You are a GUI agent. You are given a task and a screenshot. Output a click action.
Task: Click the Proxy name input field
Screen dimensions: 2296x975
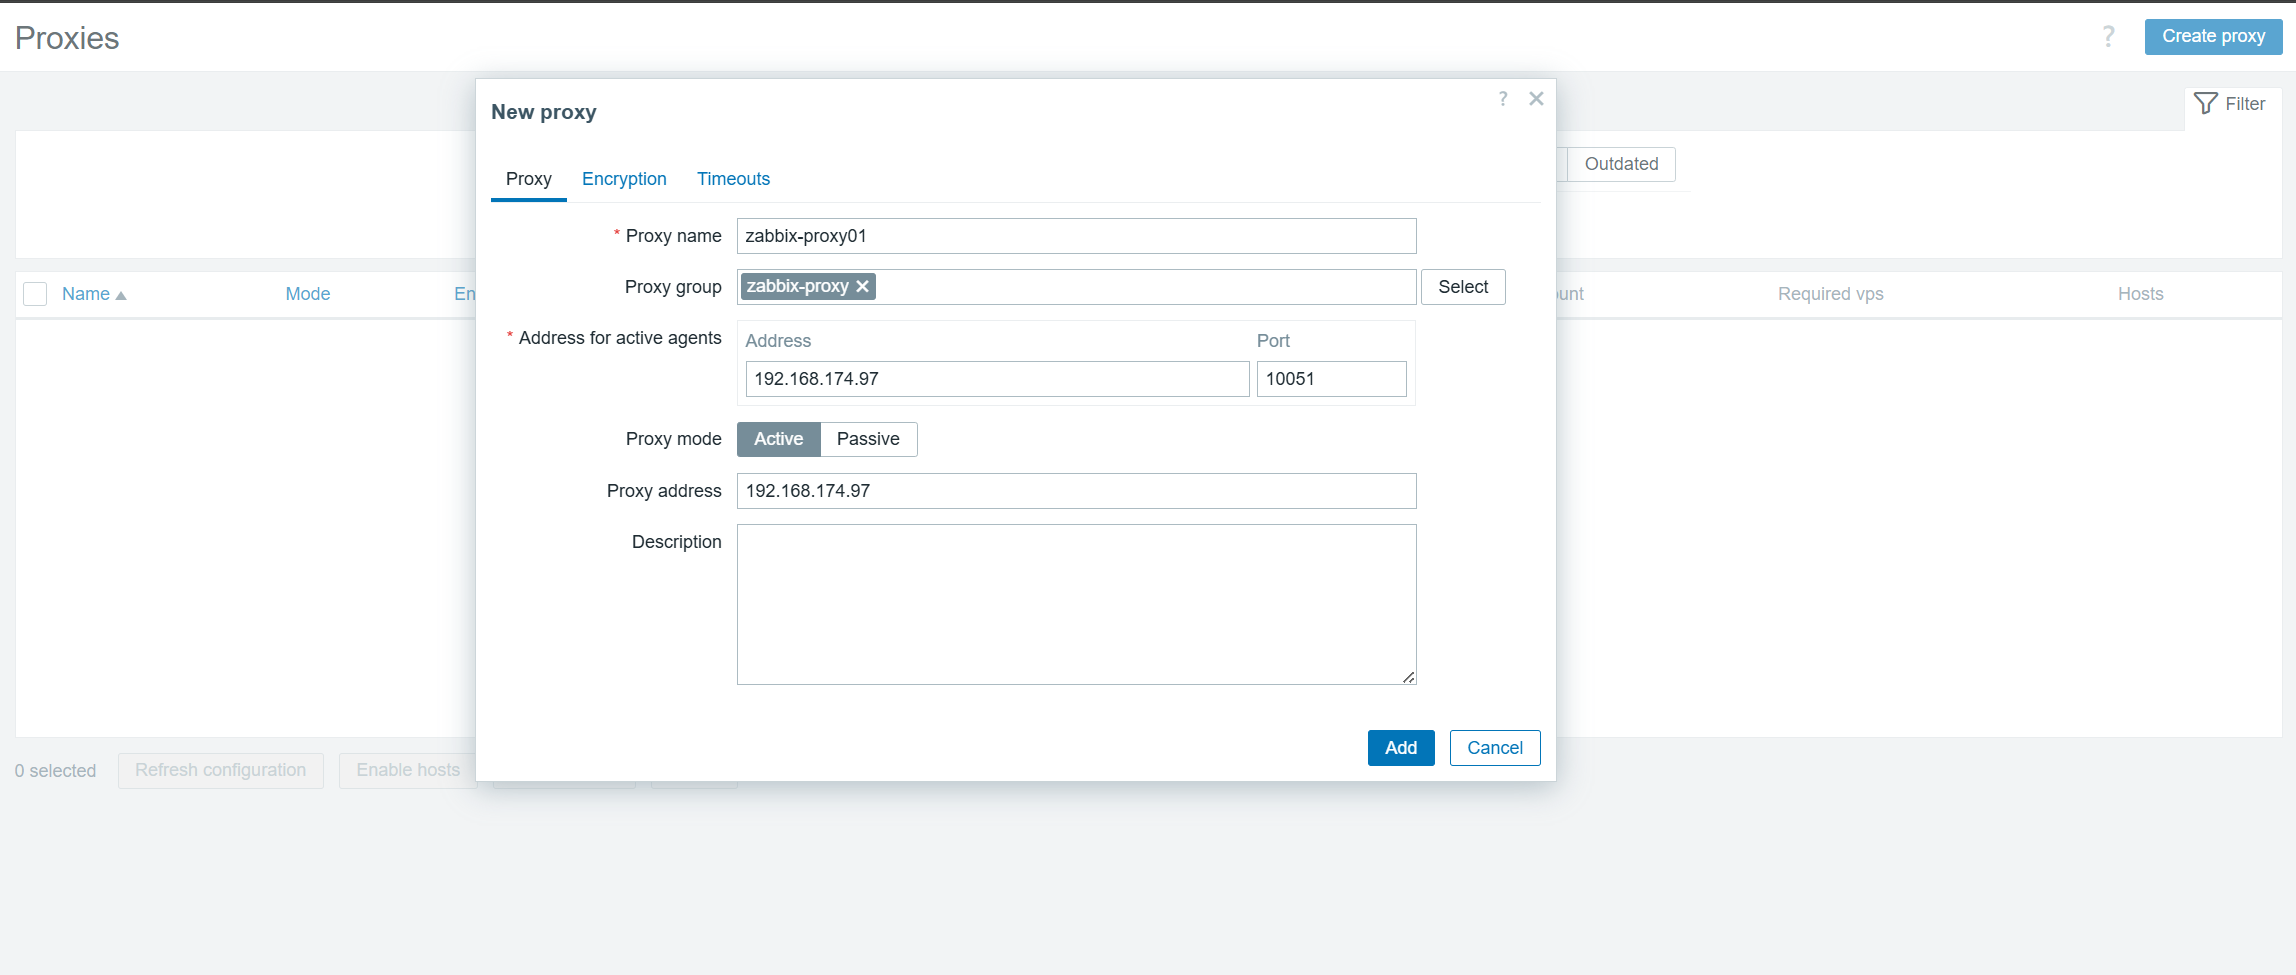(x=1076, y=236)
